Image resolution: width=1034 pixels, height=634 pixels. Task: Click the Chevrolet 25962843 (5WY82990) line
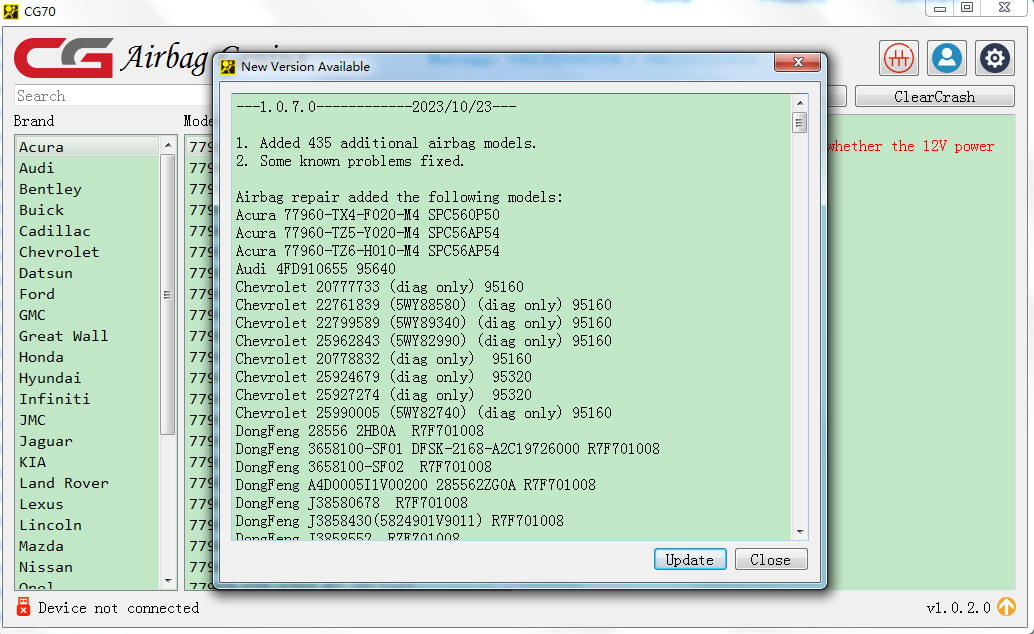point(423,341)
